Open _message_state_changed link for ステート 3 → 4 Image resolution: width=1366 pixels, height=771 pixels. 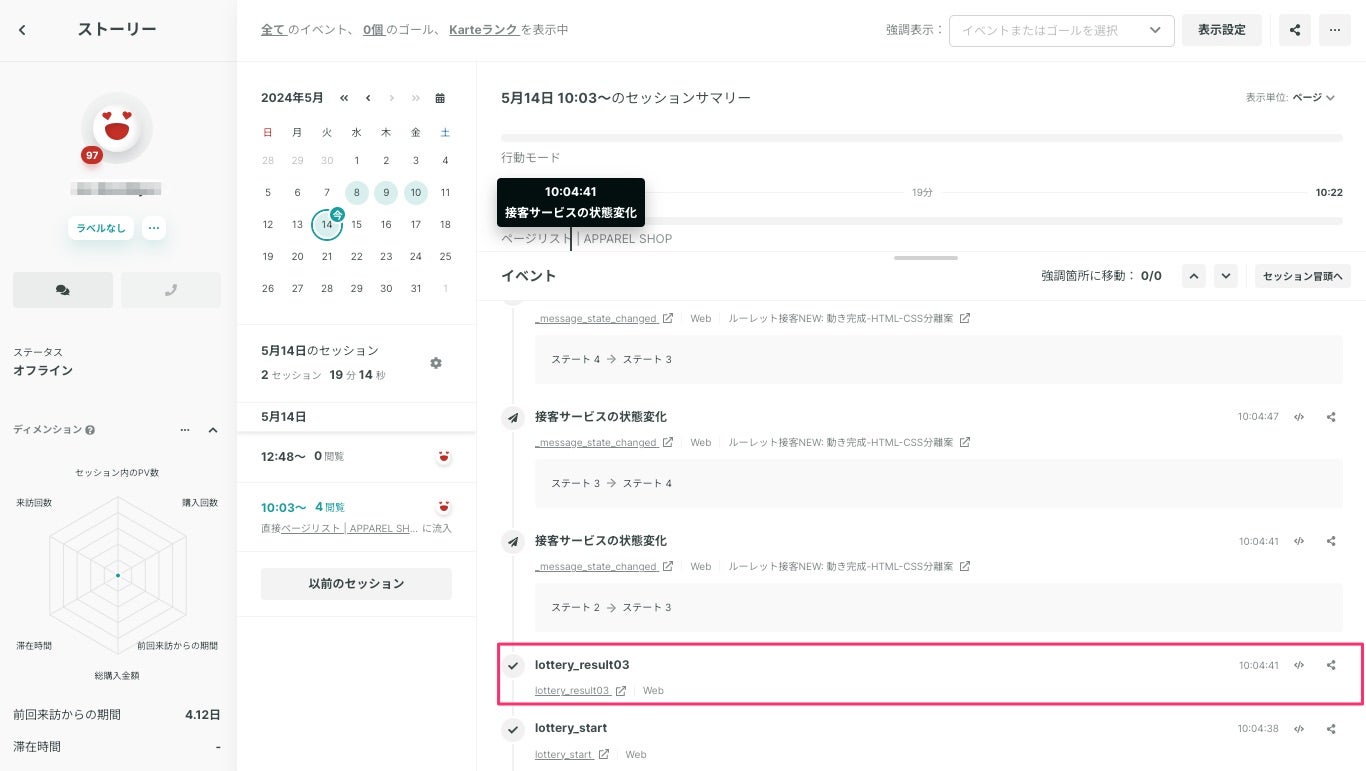604,443
